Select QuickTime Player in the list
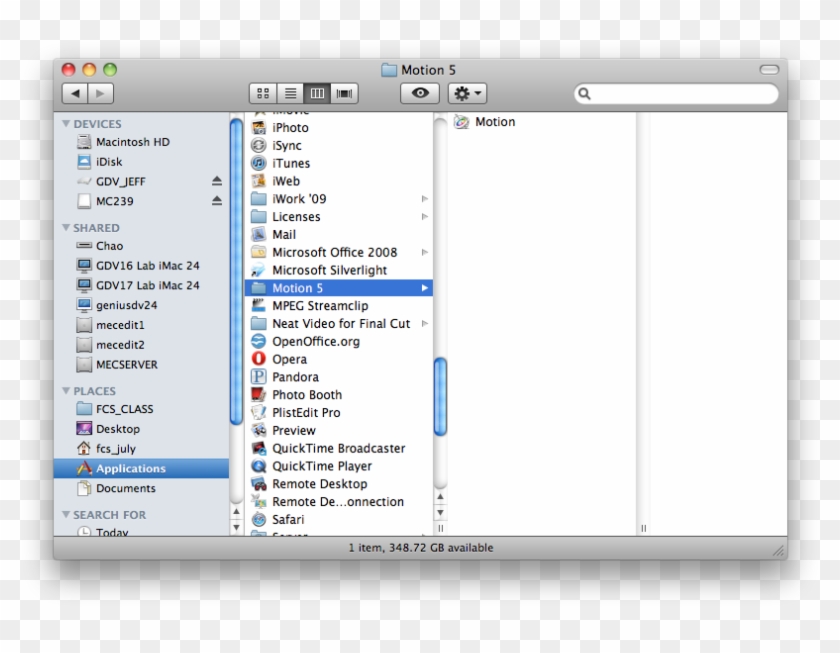 pyautogui.click(x=321, y=466)
